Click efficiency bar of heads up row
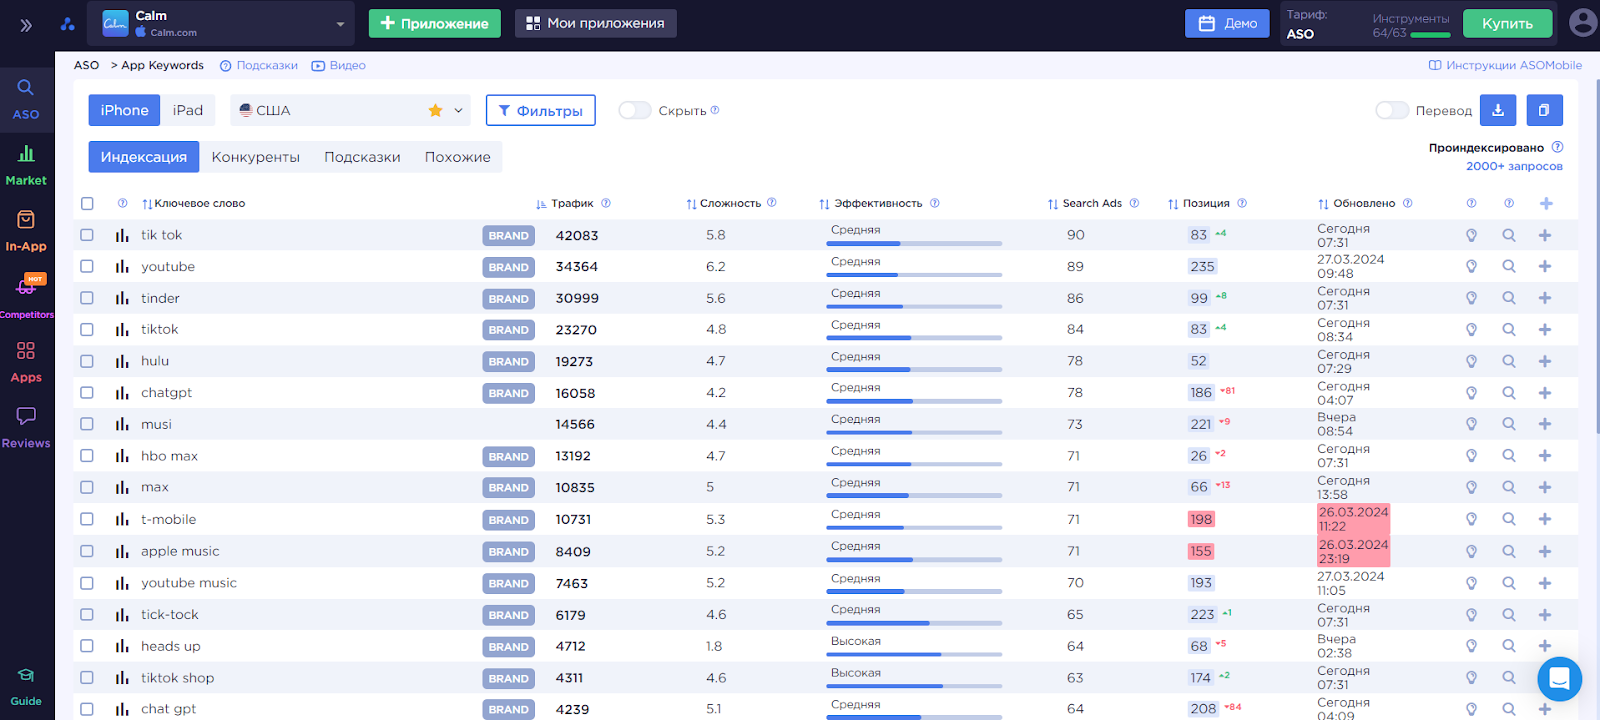Viewport: 1600px width, 720px height. [915, 654]
